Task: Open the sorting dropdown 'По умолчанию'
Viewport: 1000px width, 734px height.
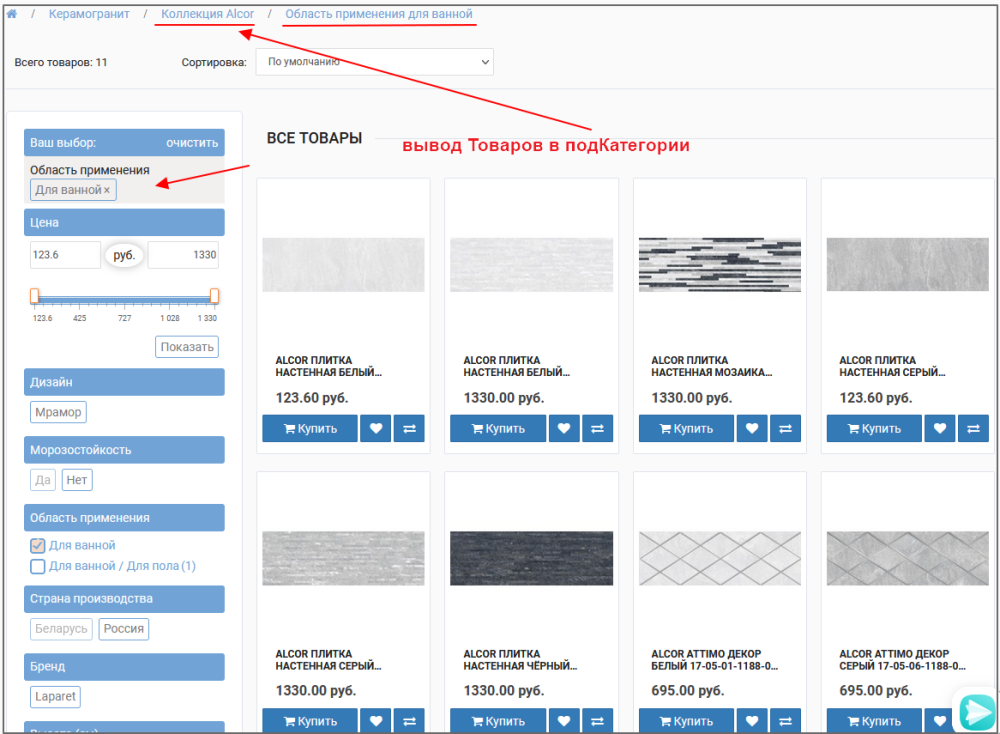Action: [x=374, y=62]
